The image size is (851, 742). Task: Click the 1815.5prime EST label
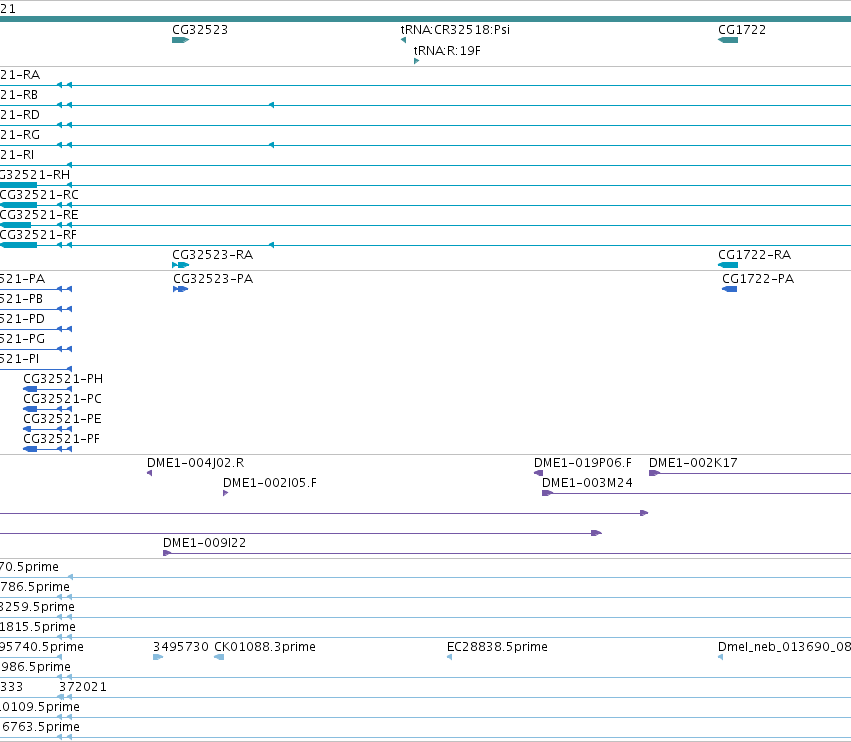[38, 627]
